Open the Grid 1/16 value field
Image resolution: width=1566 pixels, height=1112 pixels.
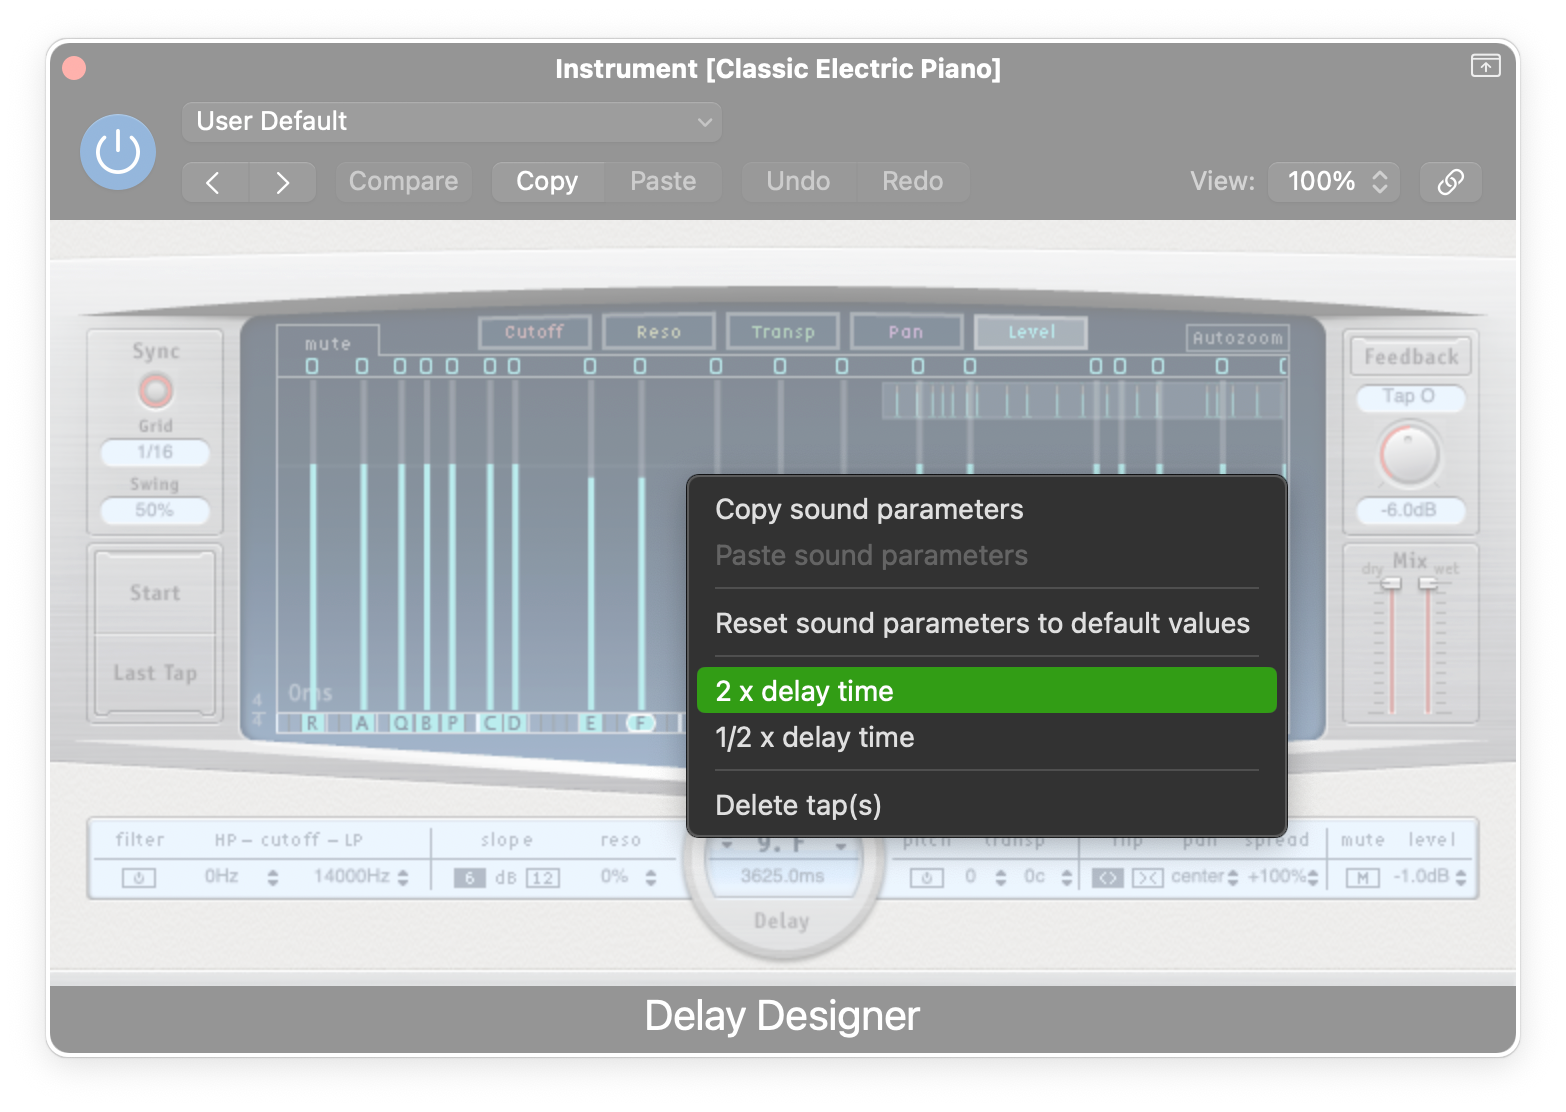coord(155,452)
